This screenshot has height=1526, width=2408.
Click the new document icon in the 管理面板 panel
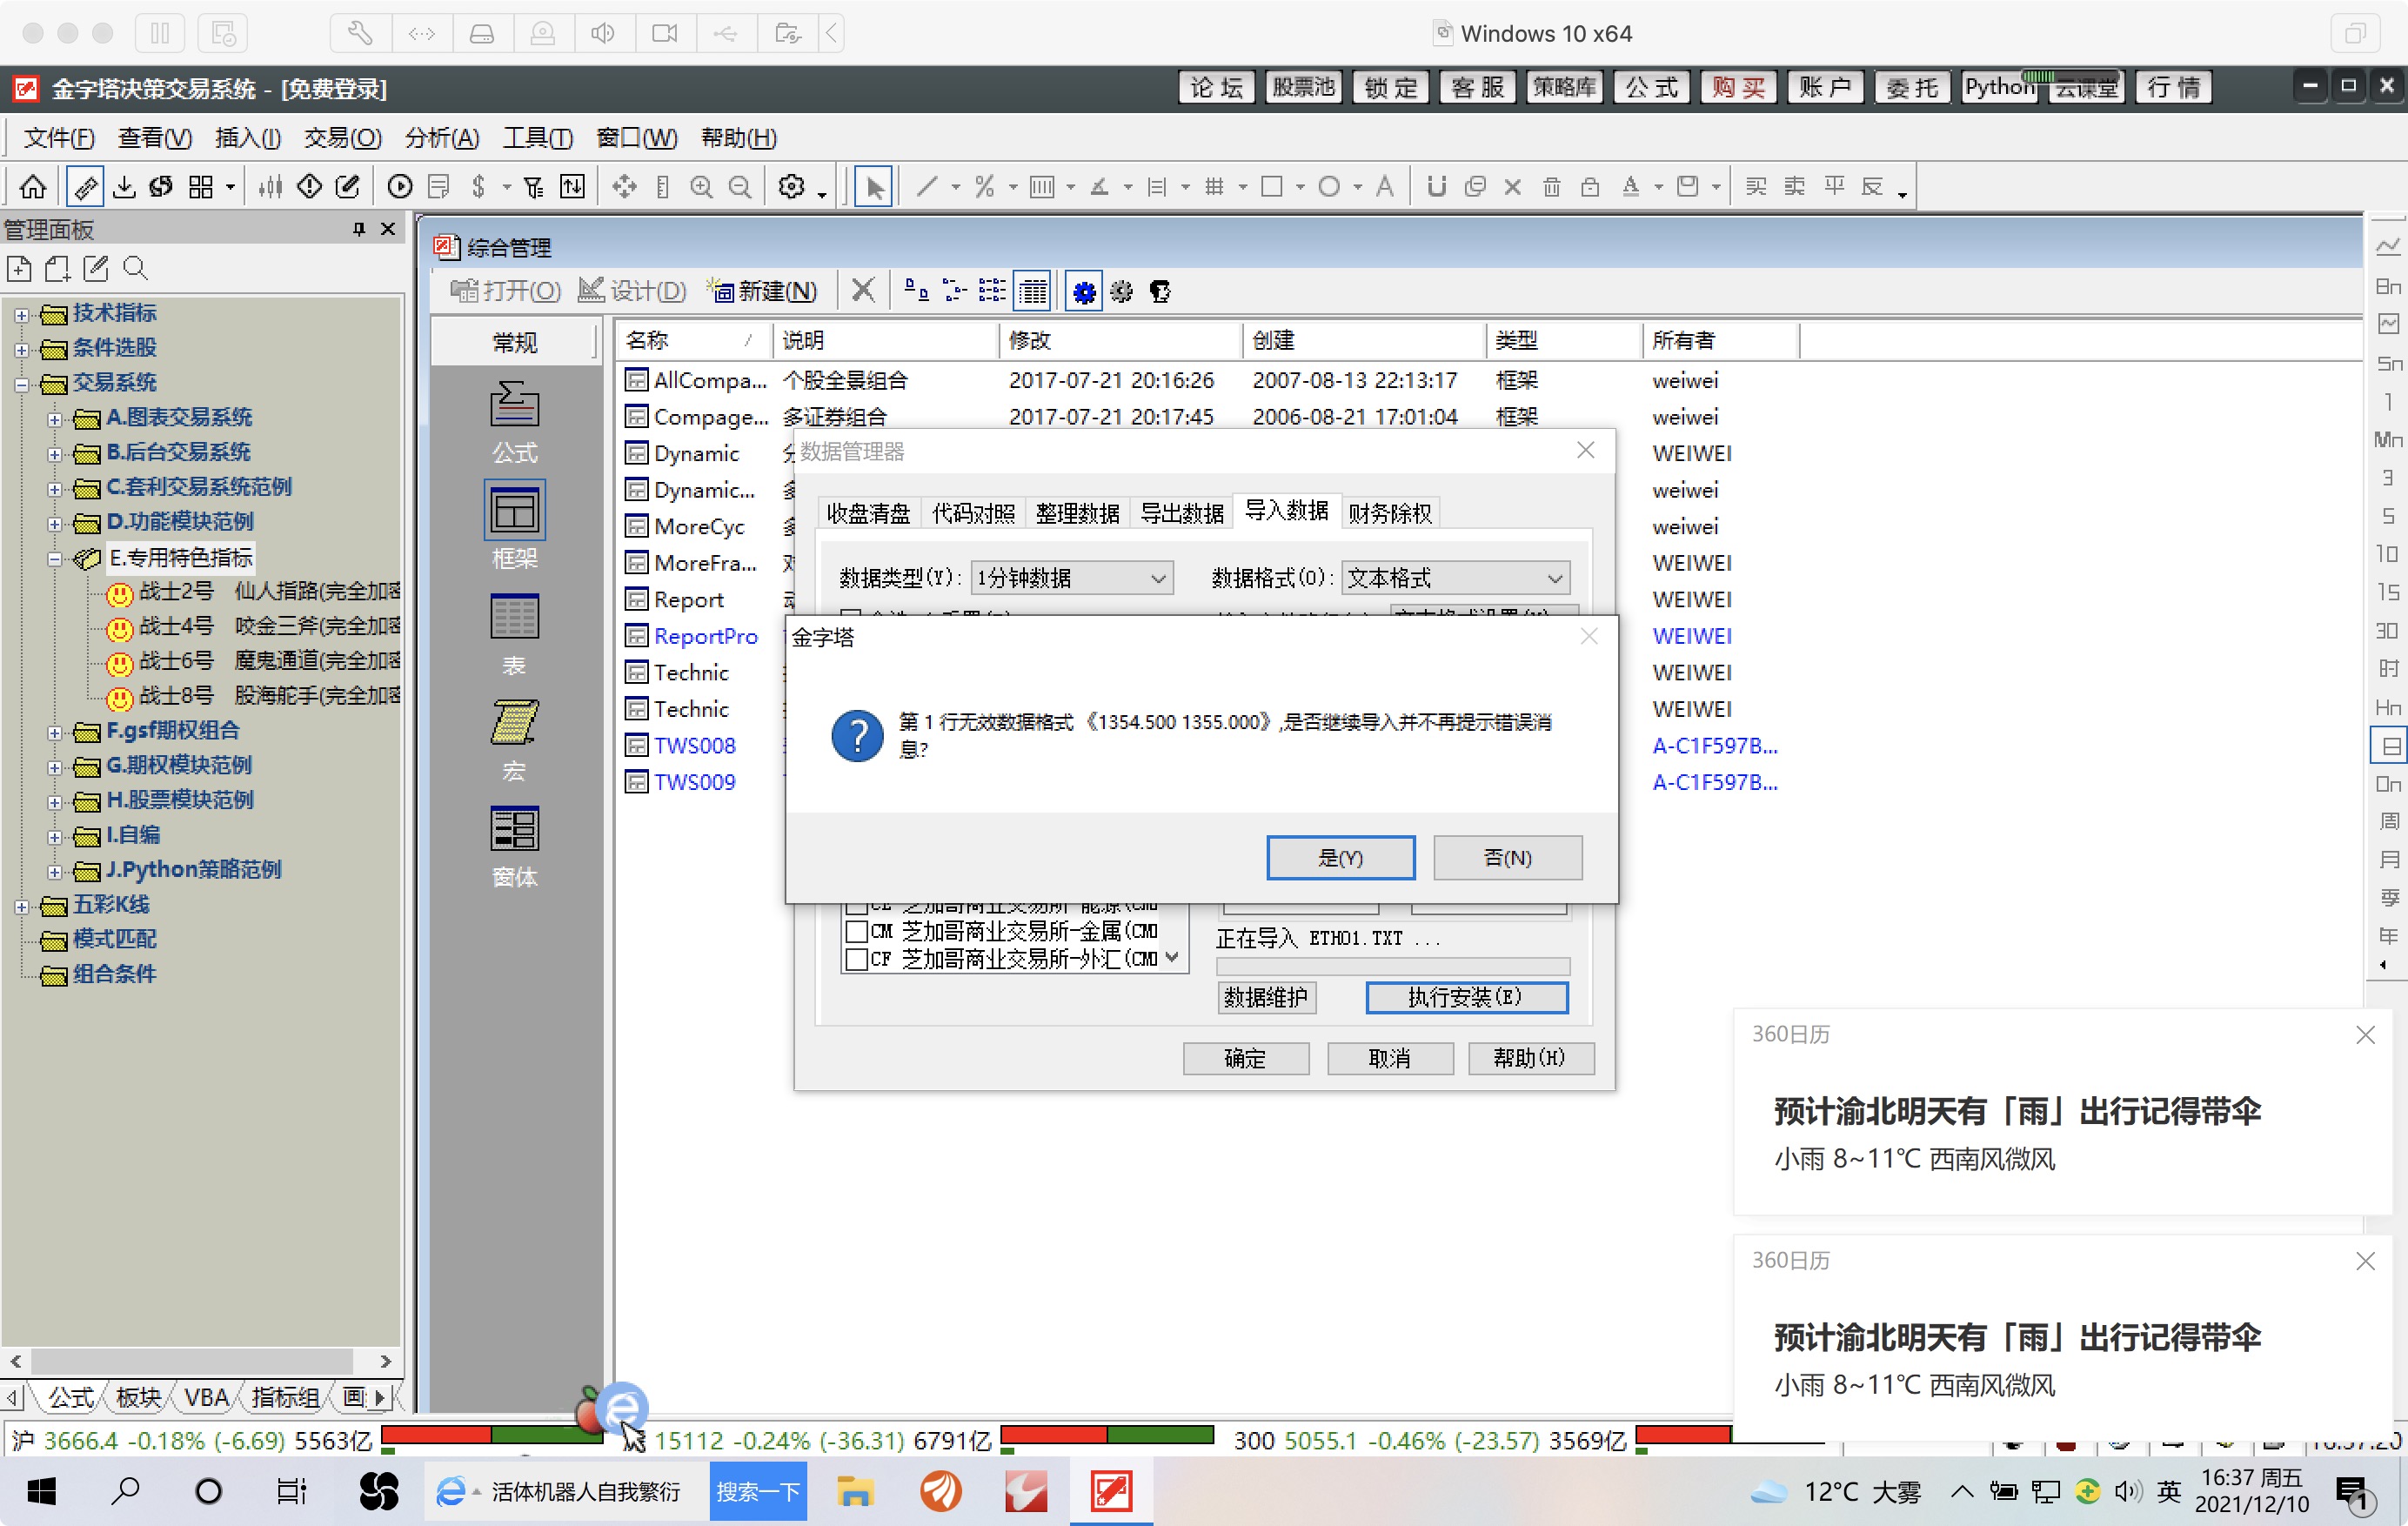coord(19,268)
